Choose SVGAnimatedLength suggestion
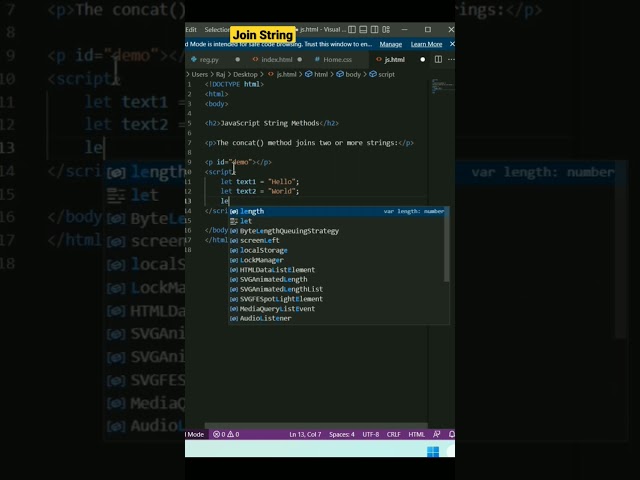Viewport: 640px width, 480px height. (338, 280)
